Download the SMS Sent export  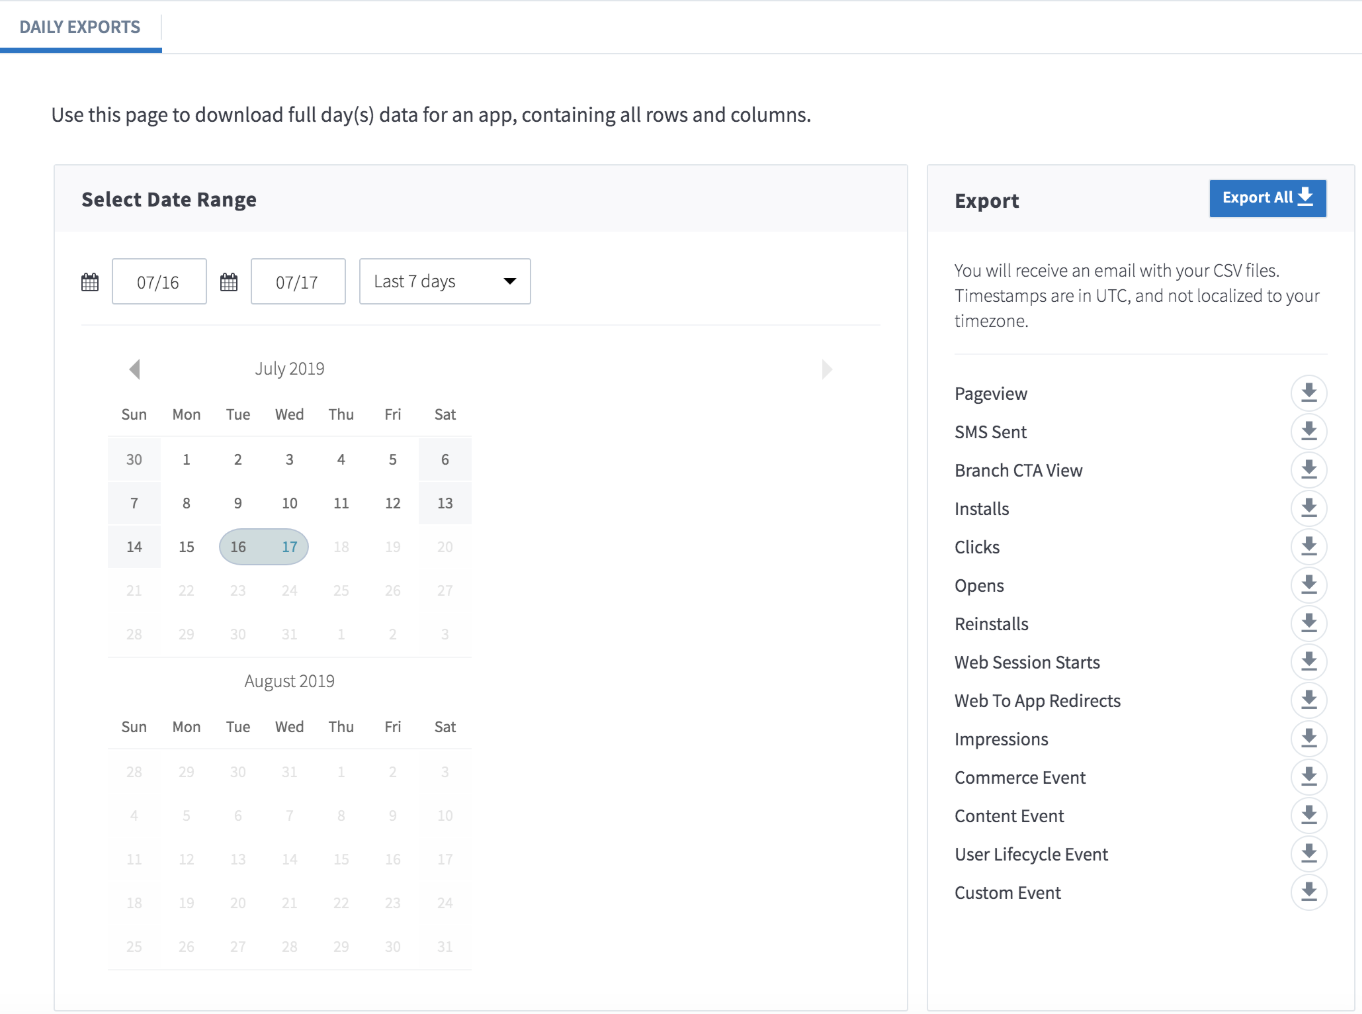[x=1309, y=431]
